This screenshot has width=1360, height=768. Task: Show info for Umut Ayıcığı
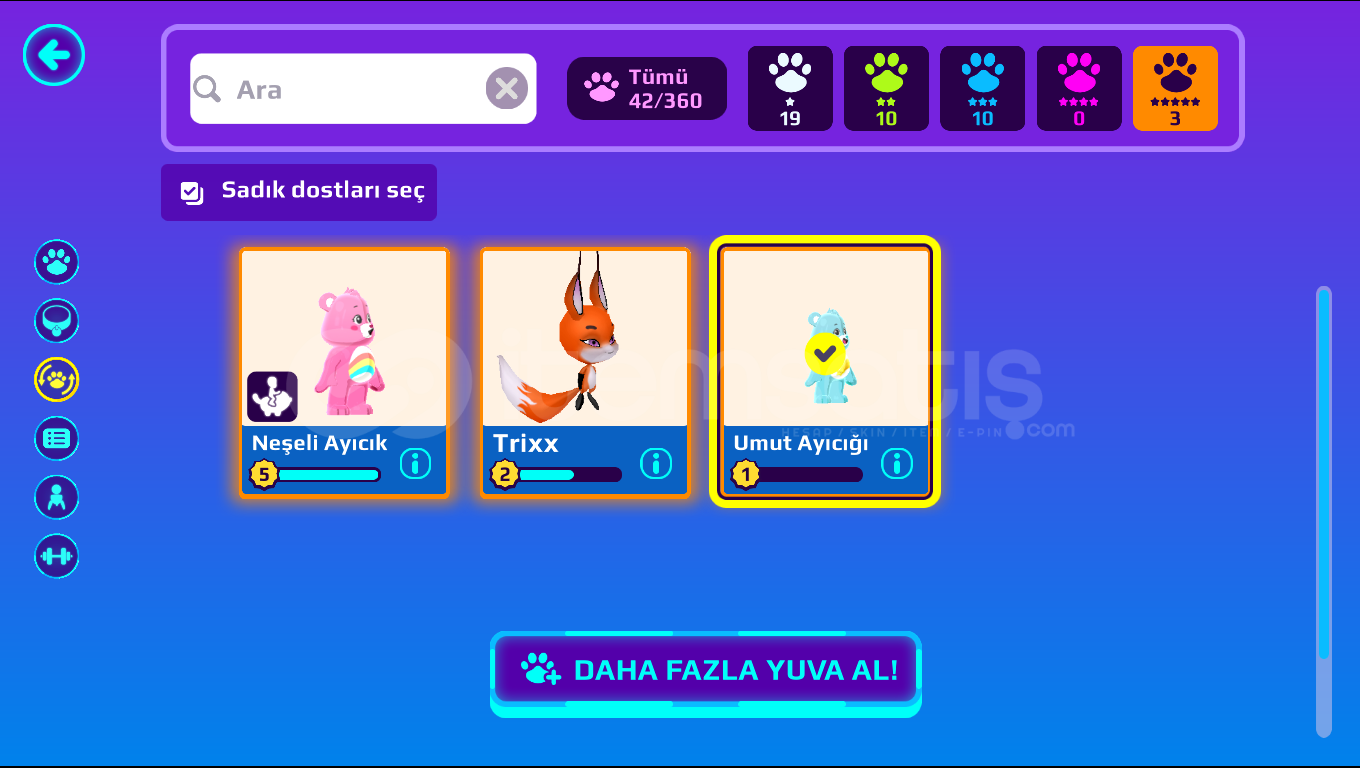(897, 463)
